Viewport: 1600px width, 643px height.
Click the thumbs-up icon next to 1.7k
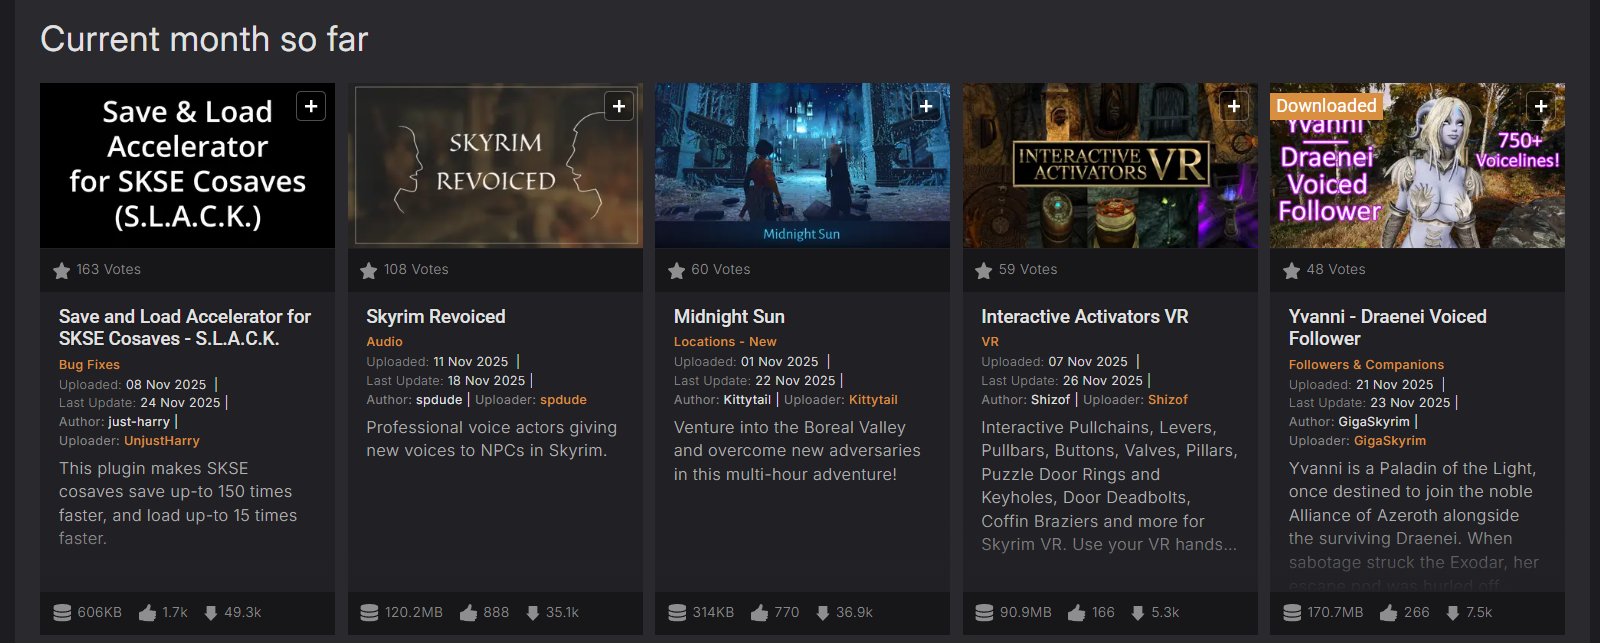[147, 613]
